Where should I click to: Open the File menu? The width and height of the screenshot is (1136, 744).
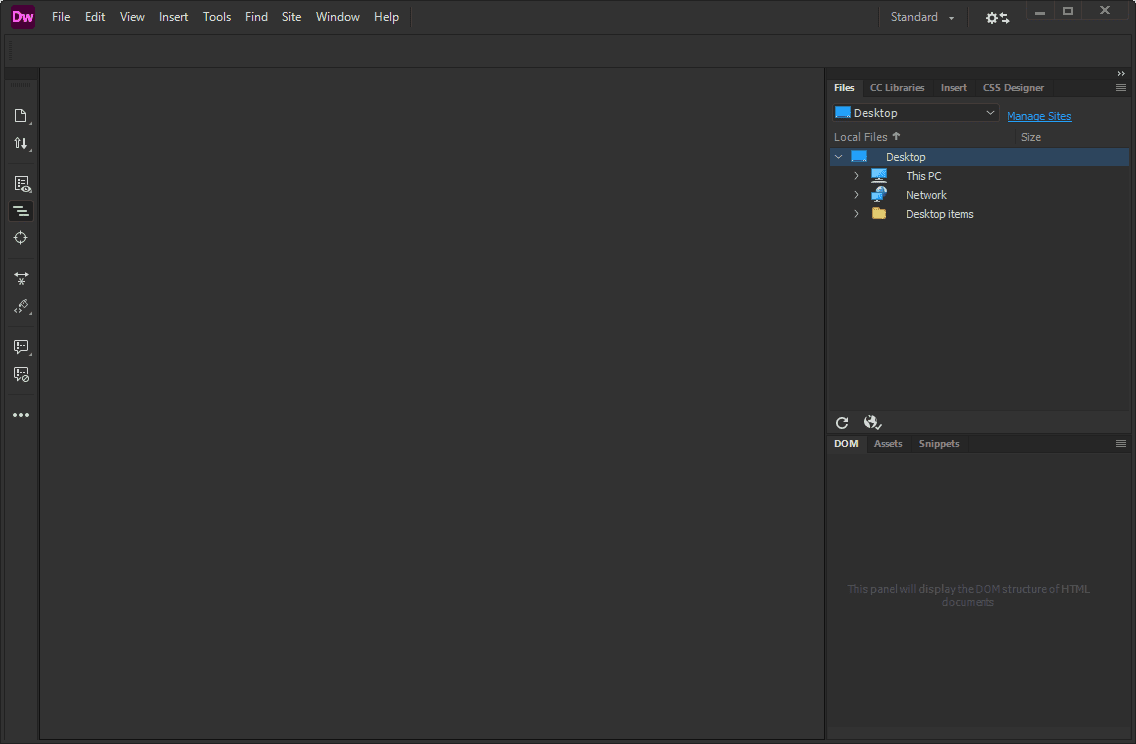[61, 17]
